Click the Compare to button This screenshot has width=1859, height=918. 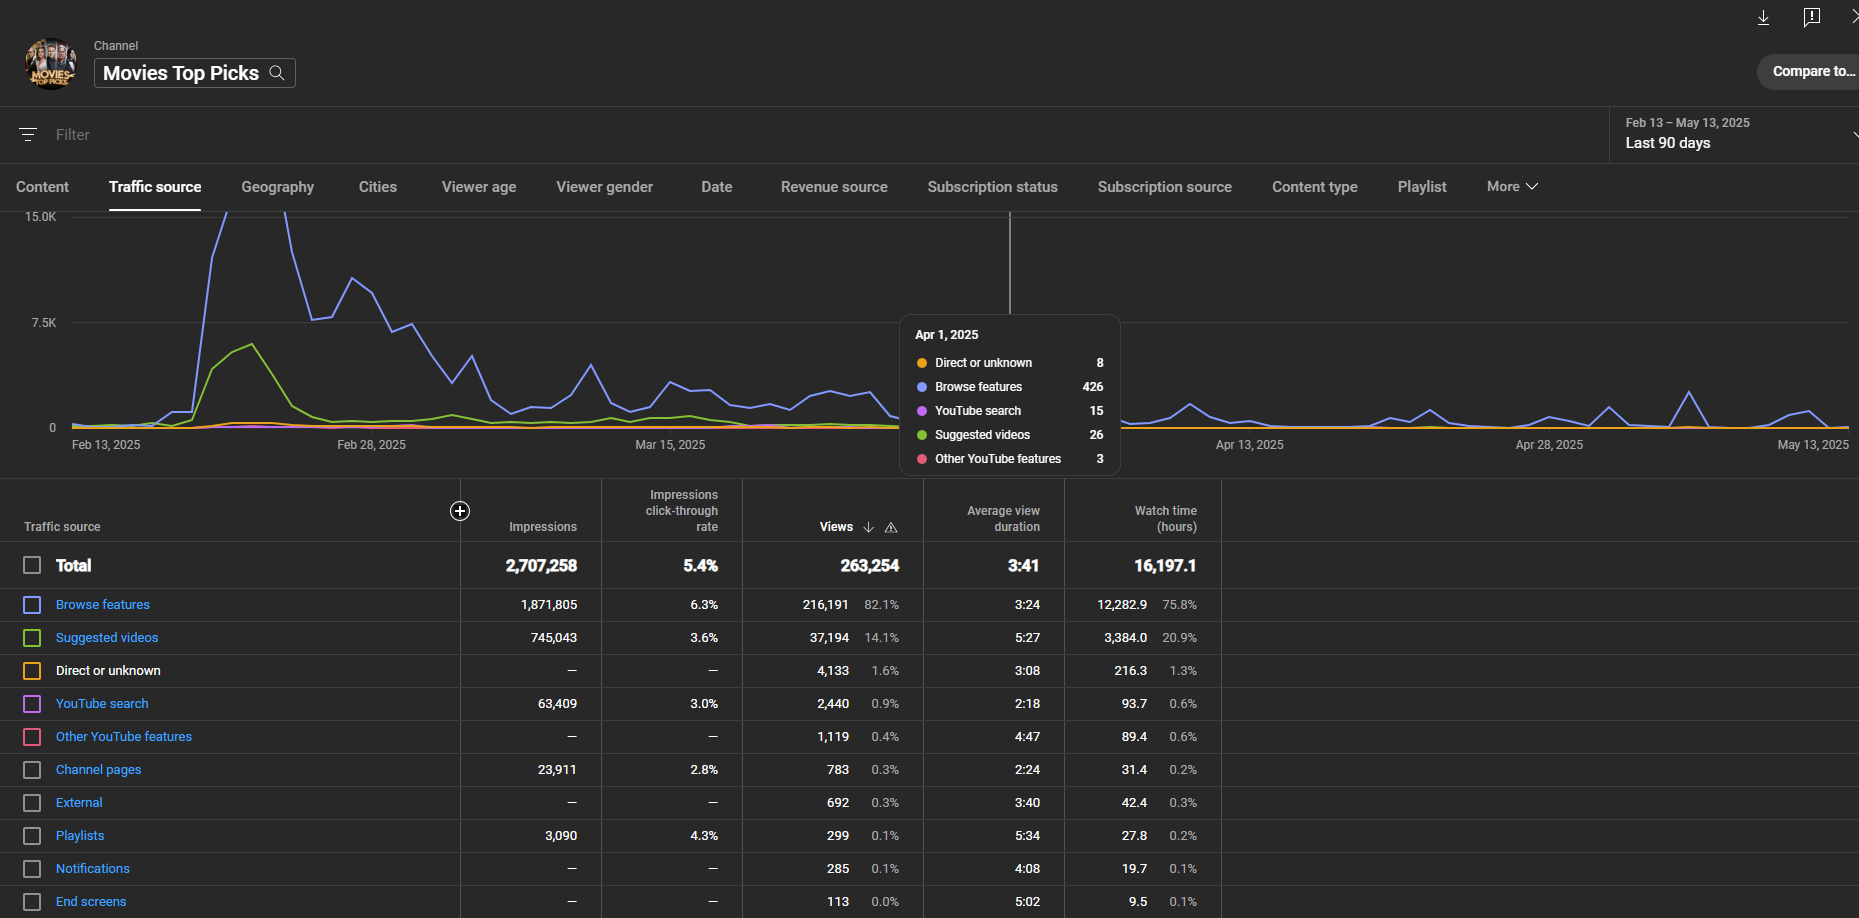(x=1810, y=72)
